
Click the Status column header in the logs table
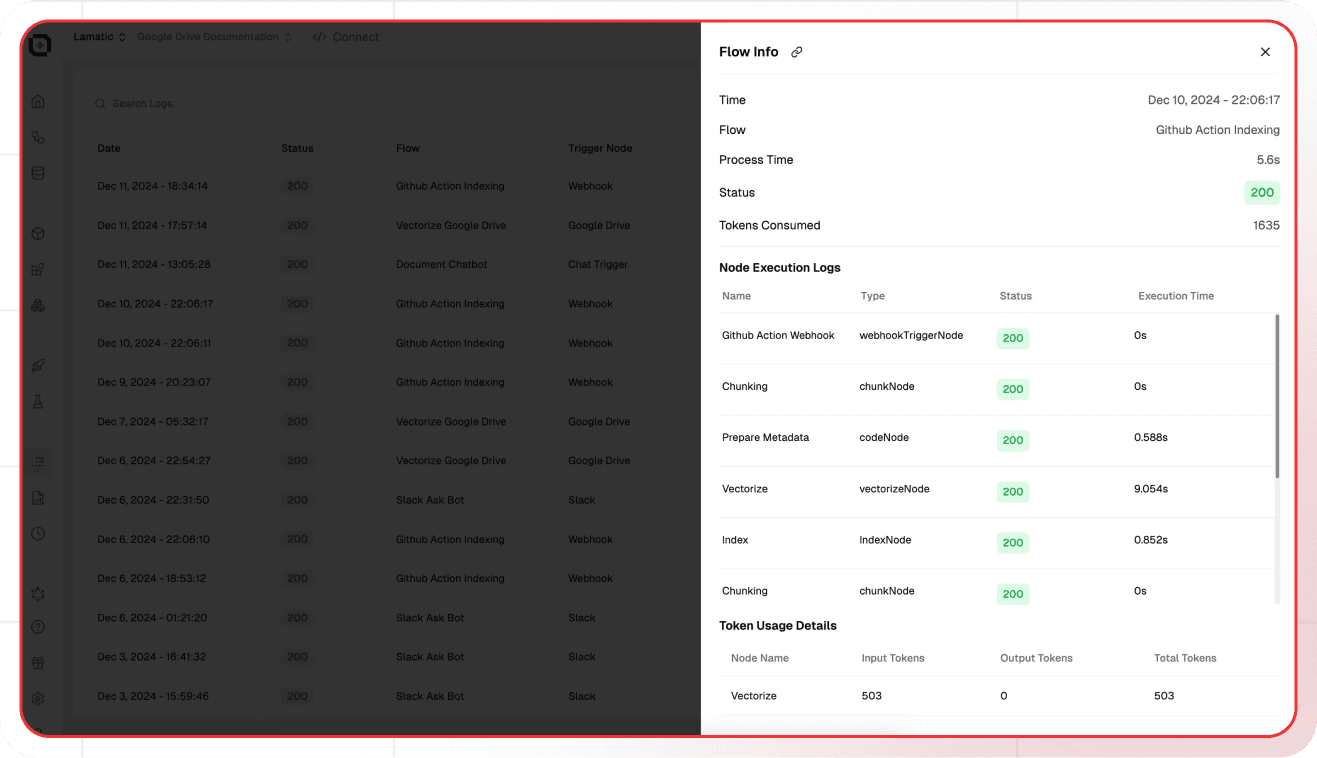point(297,148)
